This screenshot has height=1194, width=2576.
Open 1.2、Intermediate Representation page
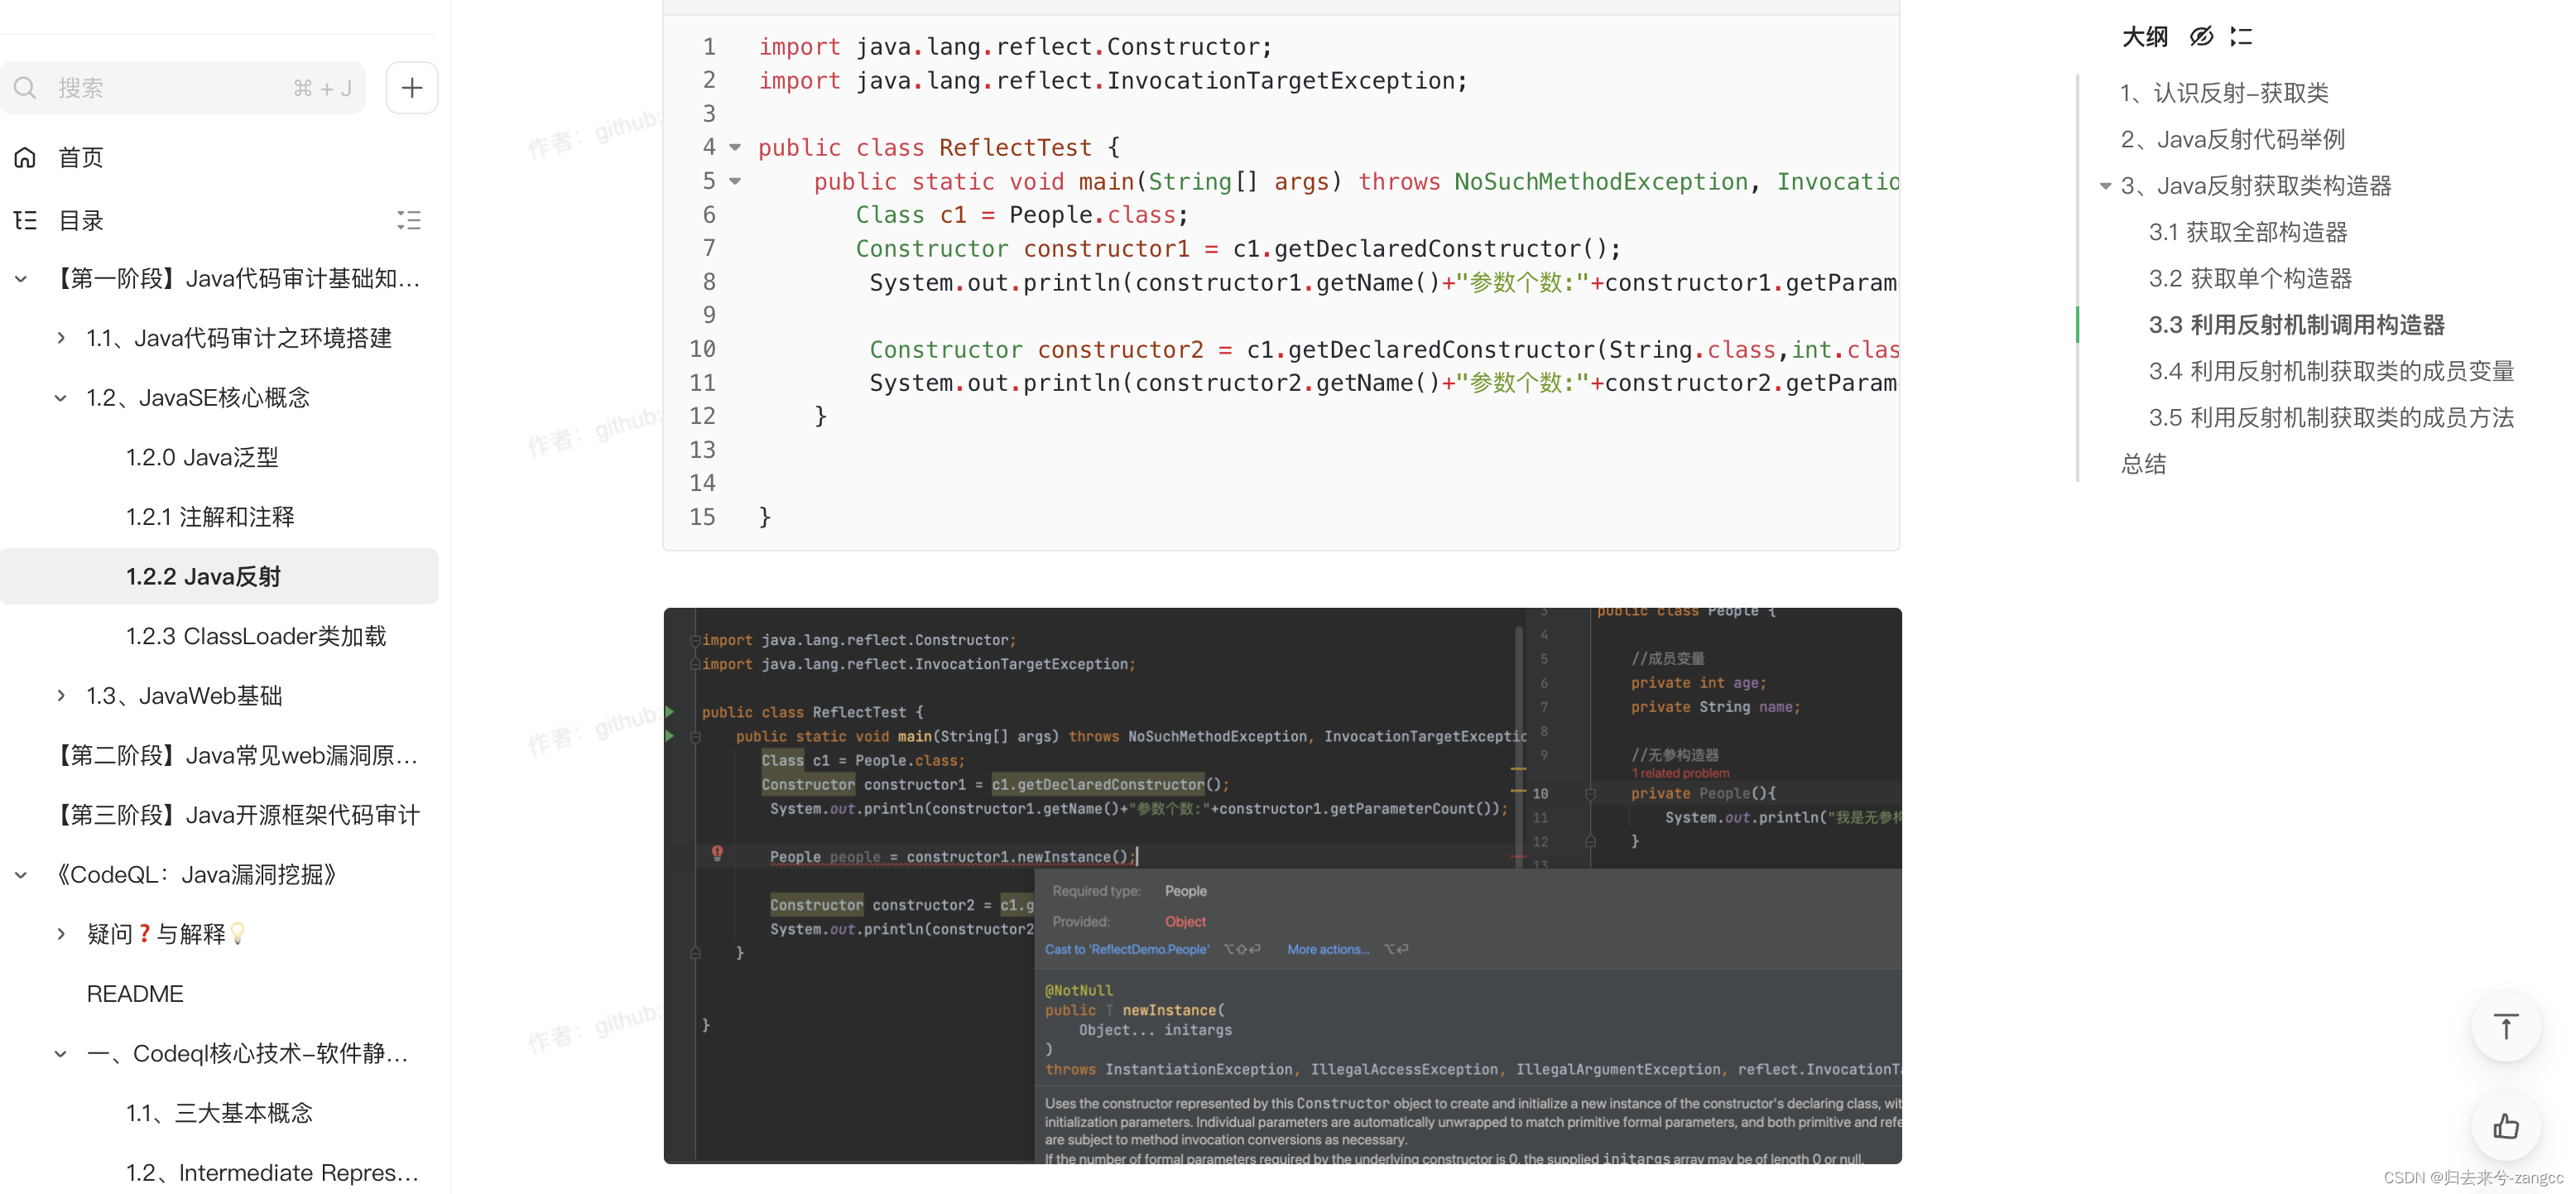coord(272,1173)
